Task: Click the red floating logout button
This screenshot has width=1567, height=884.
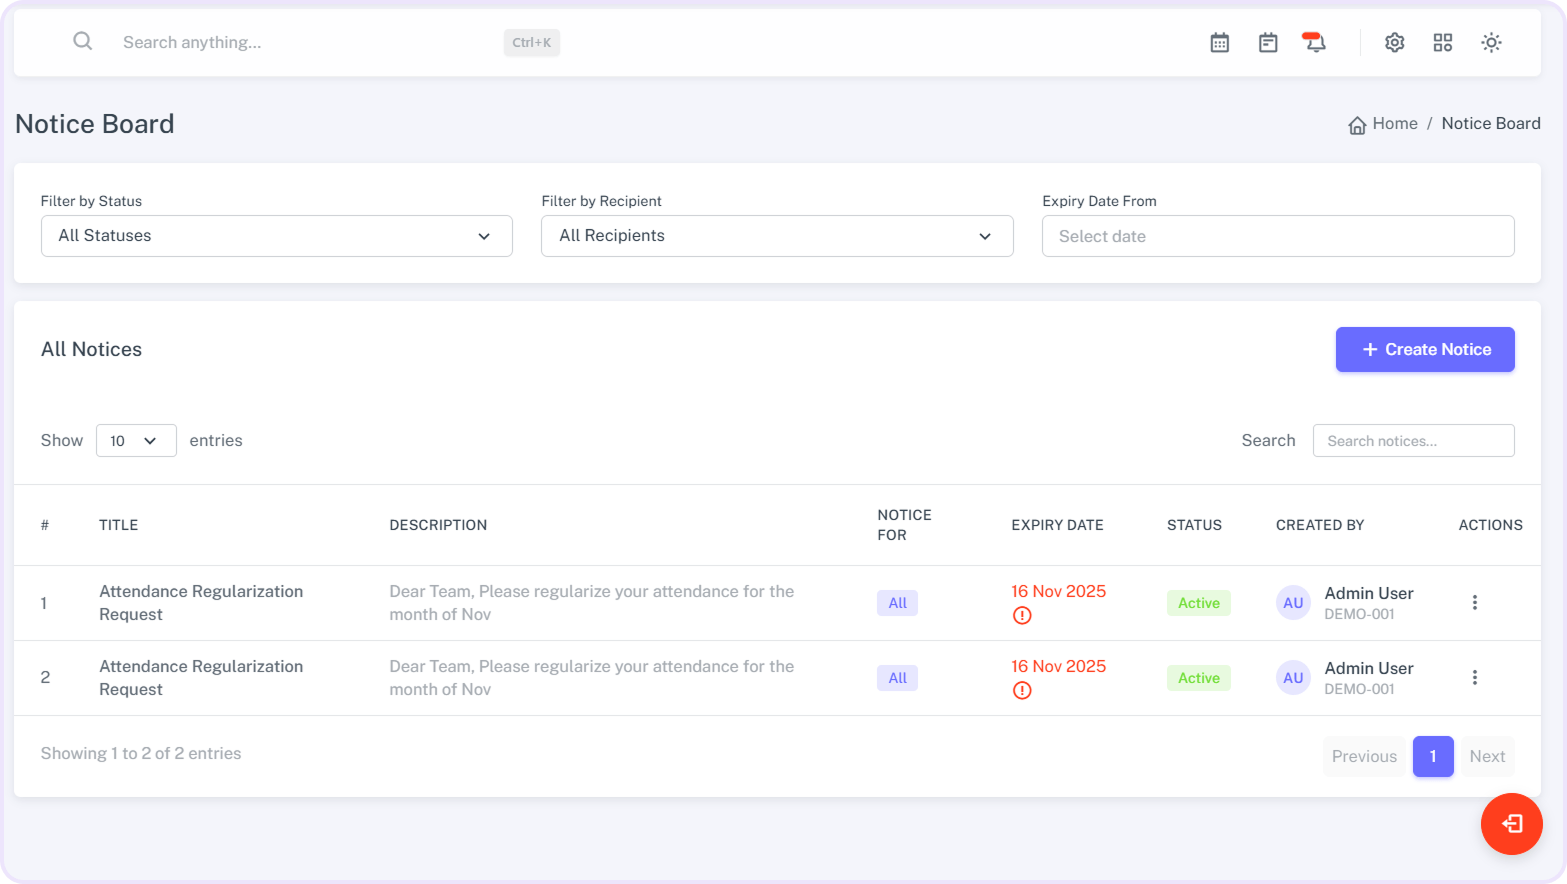Action: [x=1511, y=823]
